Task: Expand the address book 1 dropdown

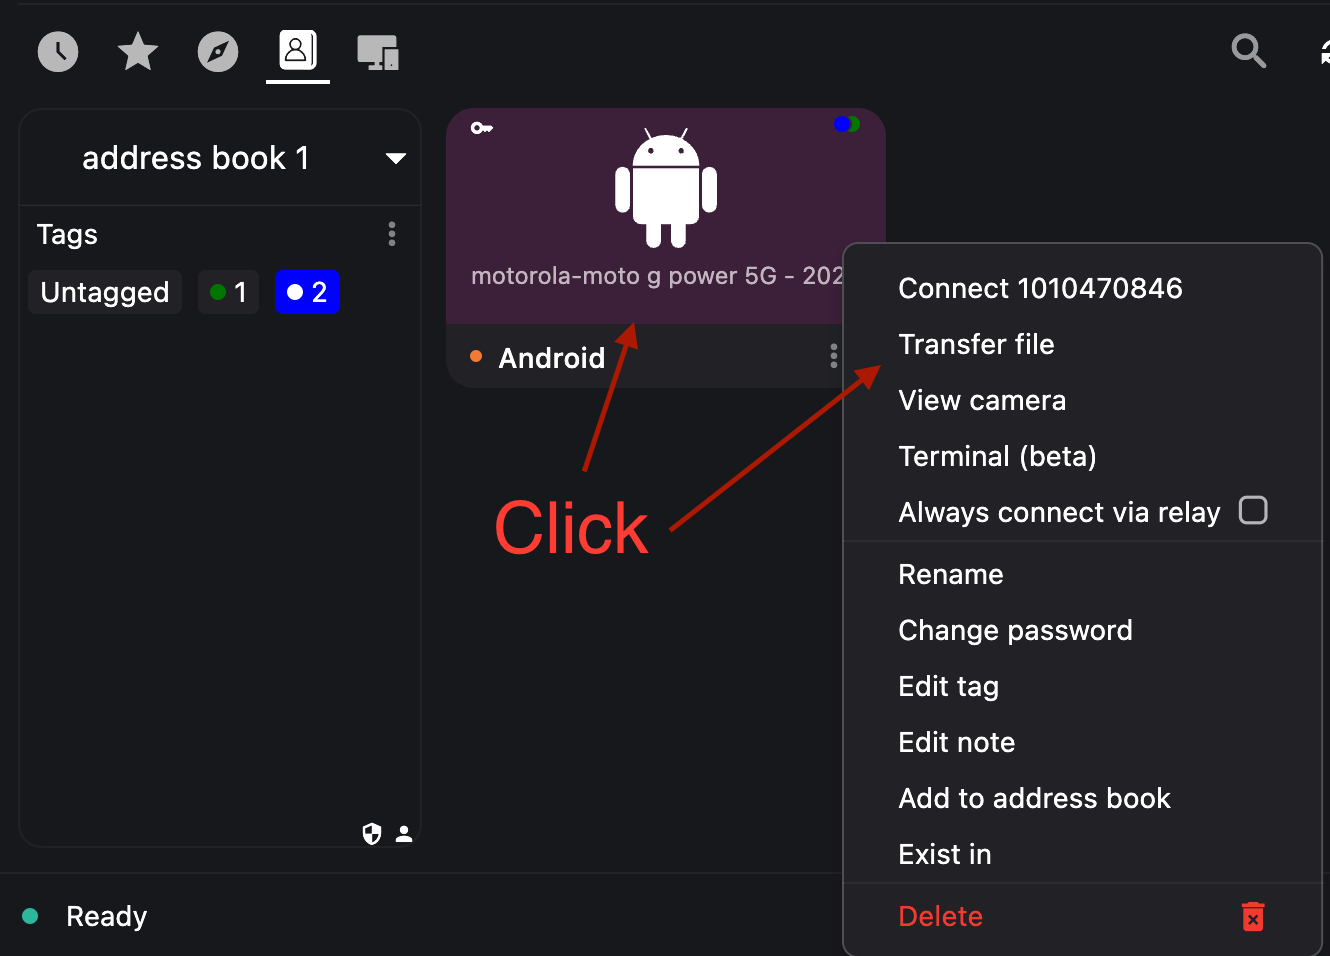Action: [396, 158]
